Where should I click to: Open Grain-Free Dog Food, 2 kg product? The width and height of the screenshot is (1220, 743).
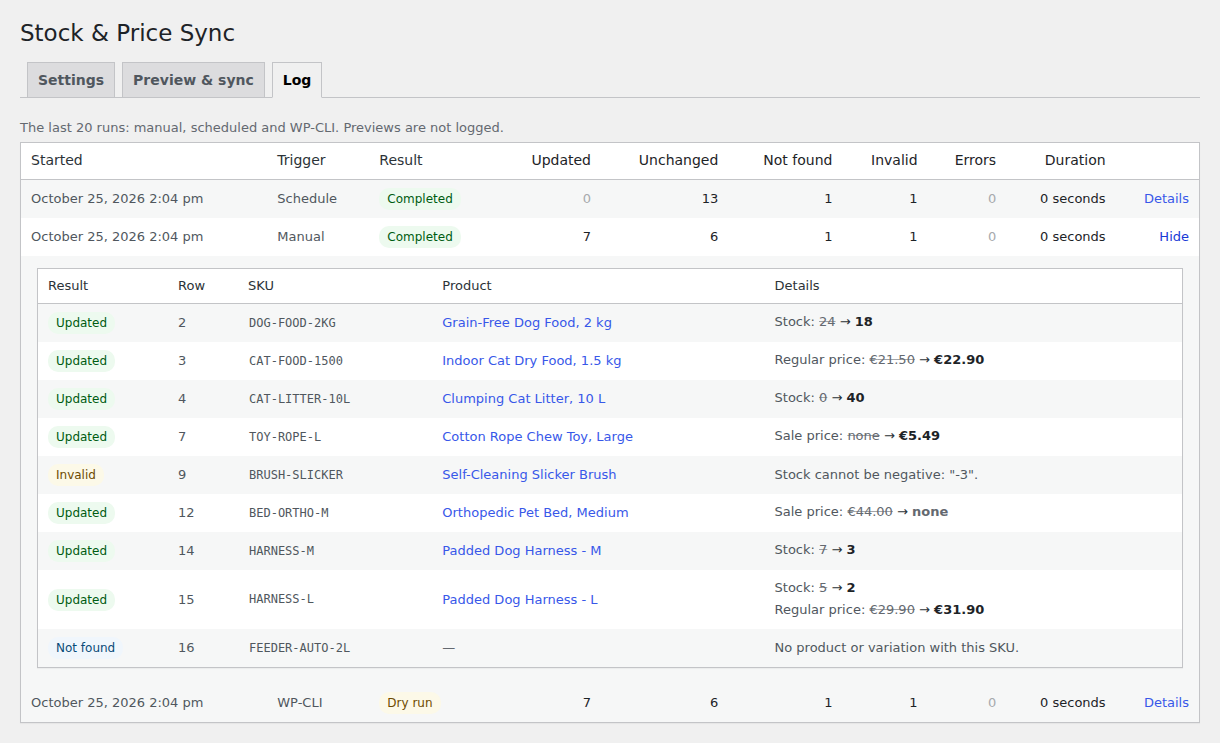(527, 323)
